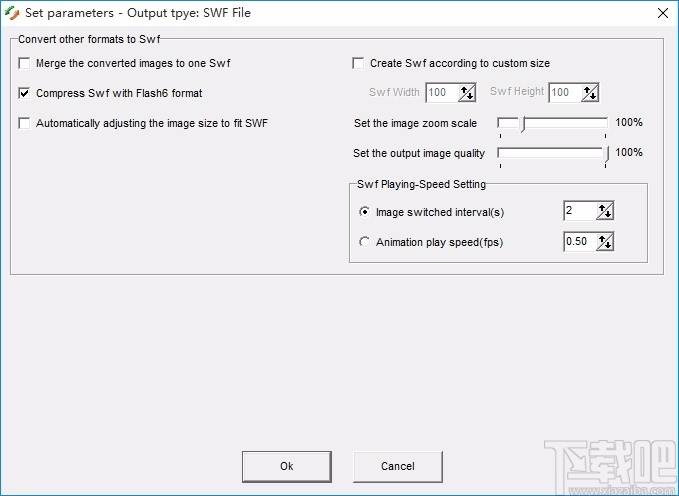Click the Swf Height spinner arrows

[590, 92]
